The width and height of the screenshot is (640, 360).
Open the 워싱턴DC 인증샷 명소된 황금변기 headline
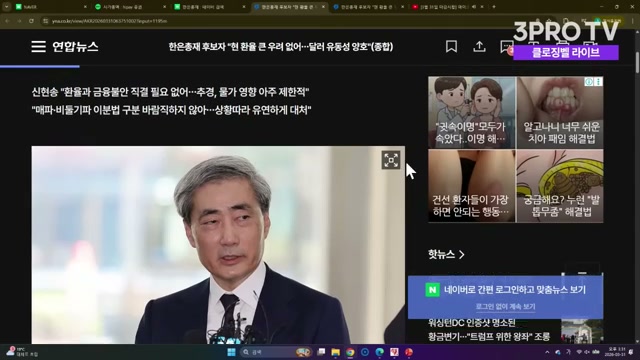tap(489, 330)
